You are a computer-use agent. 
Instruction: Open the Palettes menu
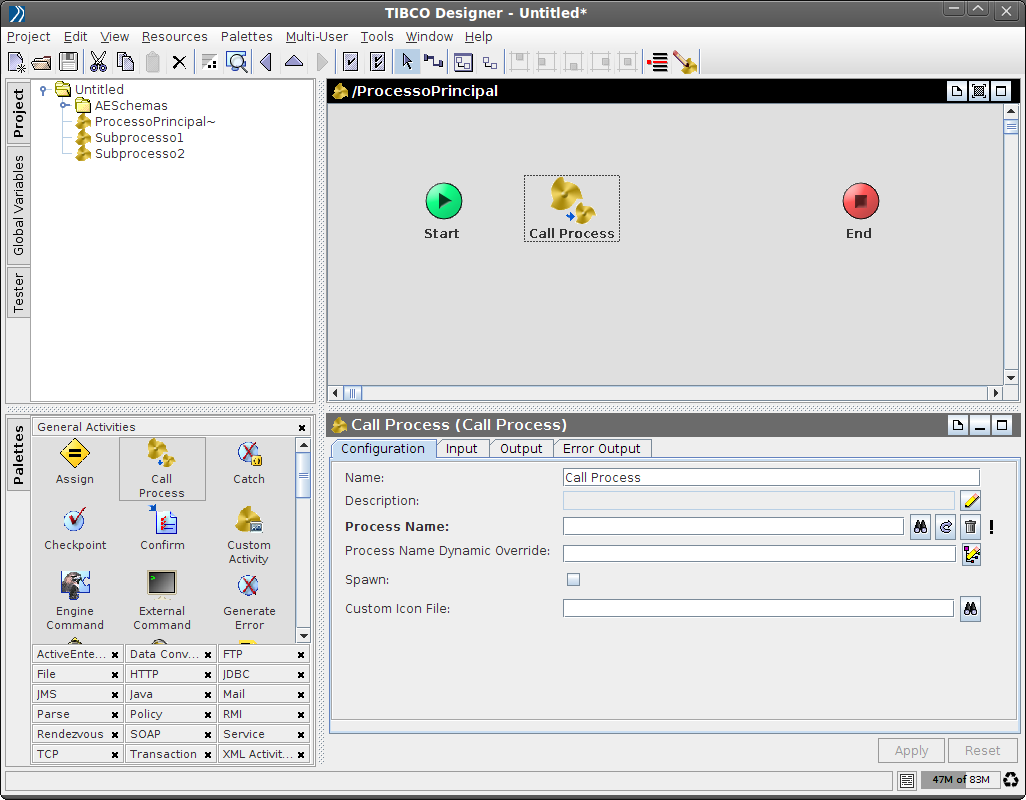pyautogui.click(x=247, y=37)
